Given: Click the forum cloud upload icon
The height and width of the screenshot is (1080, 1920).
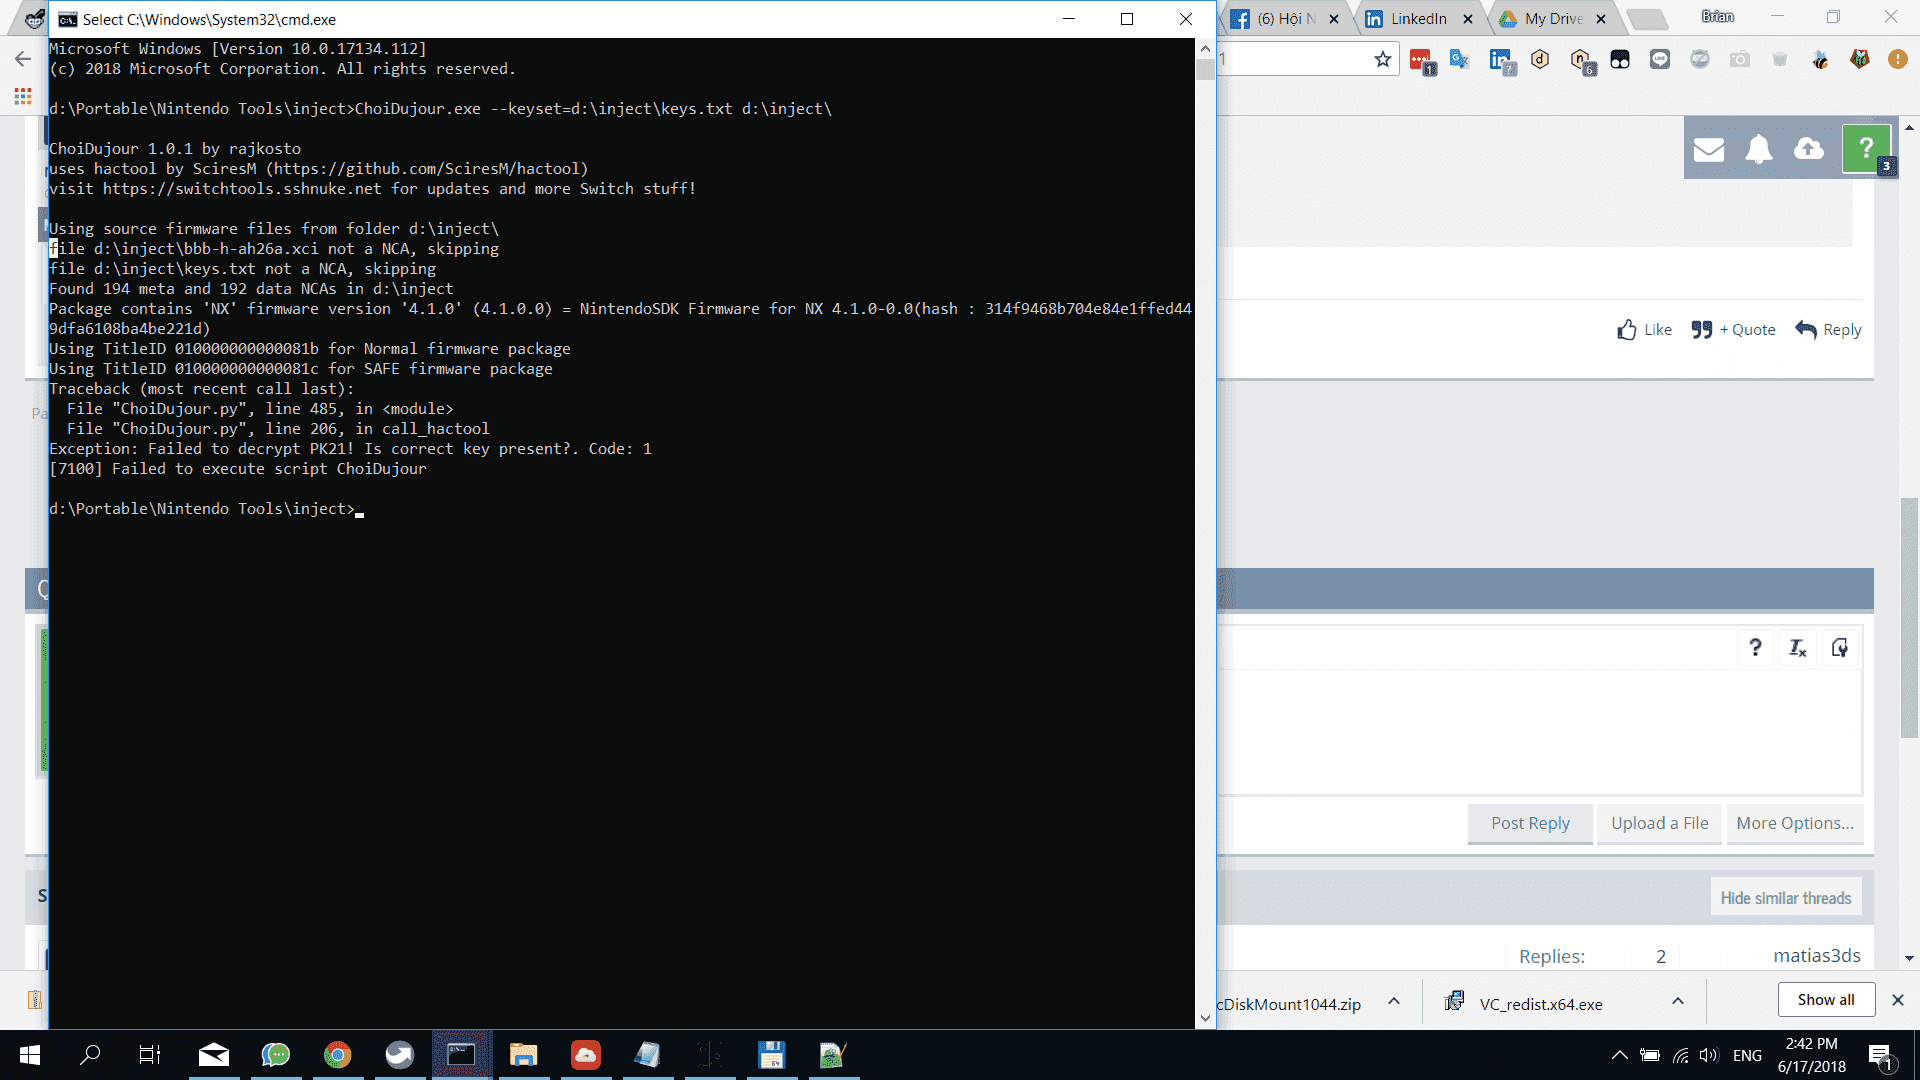Looking at the screenshot, I should click(x=1808, y=149).
